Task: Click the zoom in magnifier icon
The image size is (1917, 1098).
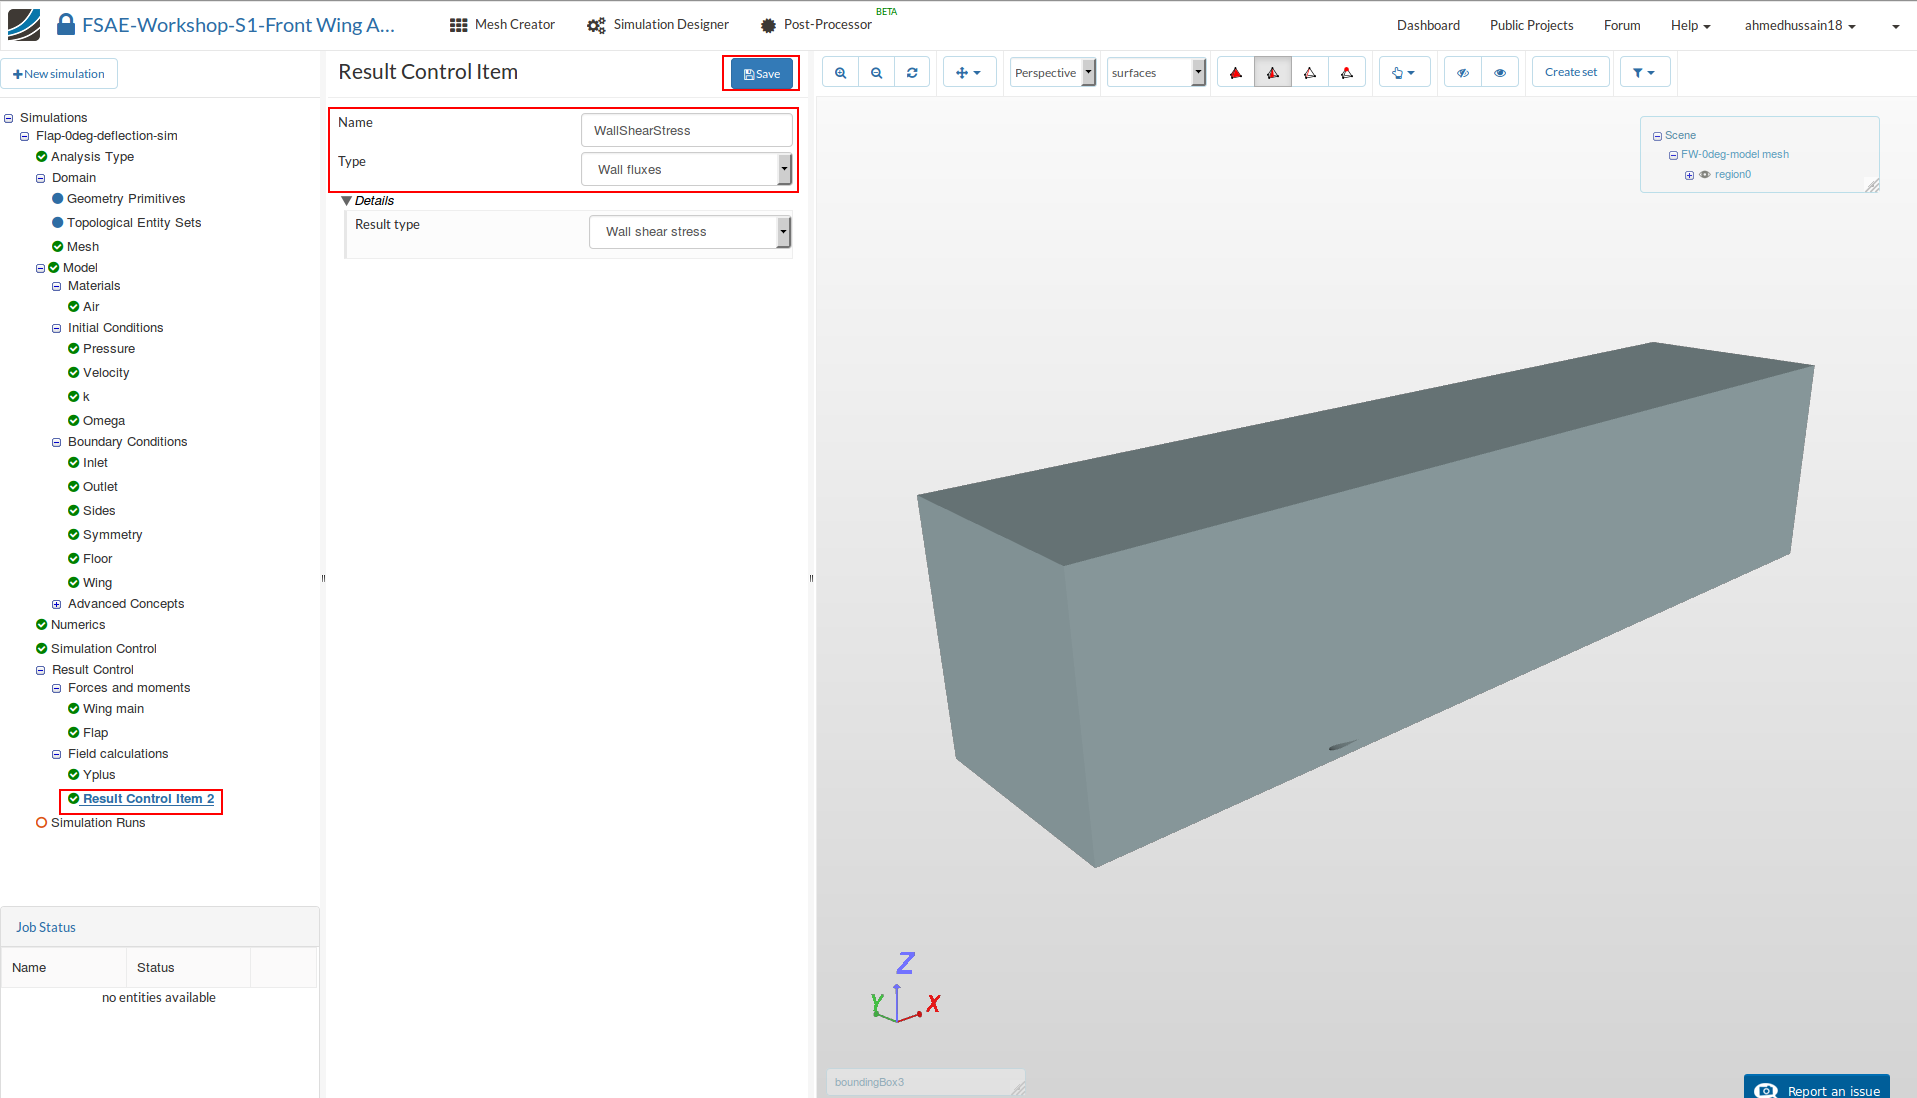Action: tap(840, 73)
